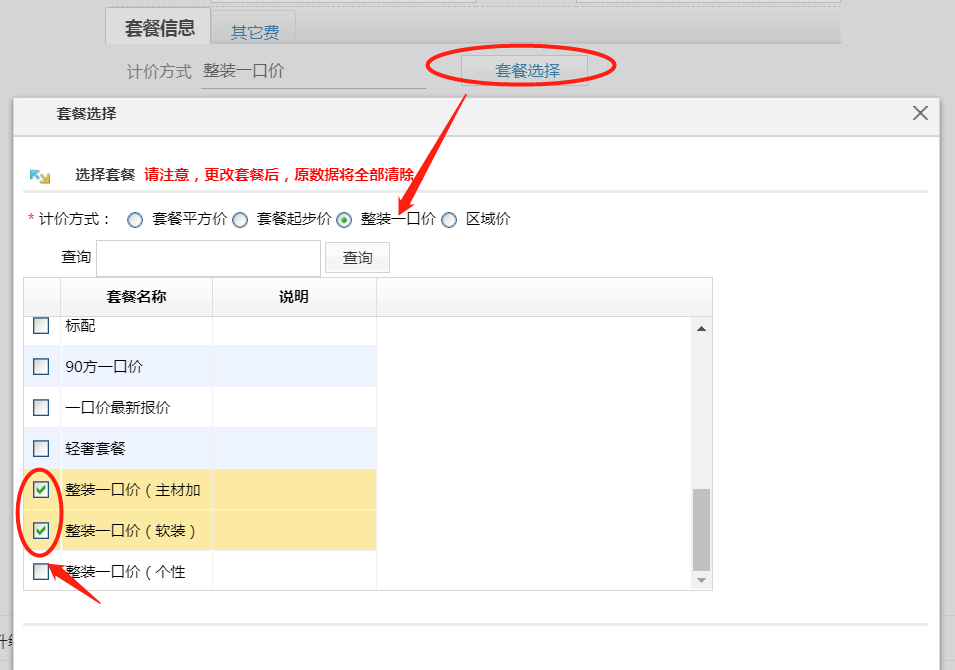
Task: Select the 区域价 radio button
Action: (449, 220)
